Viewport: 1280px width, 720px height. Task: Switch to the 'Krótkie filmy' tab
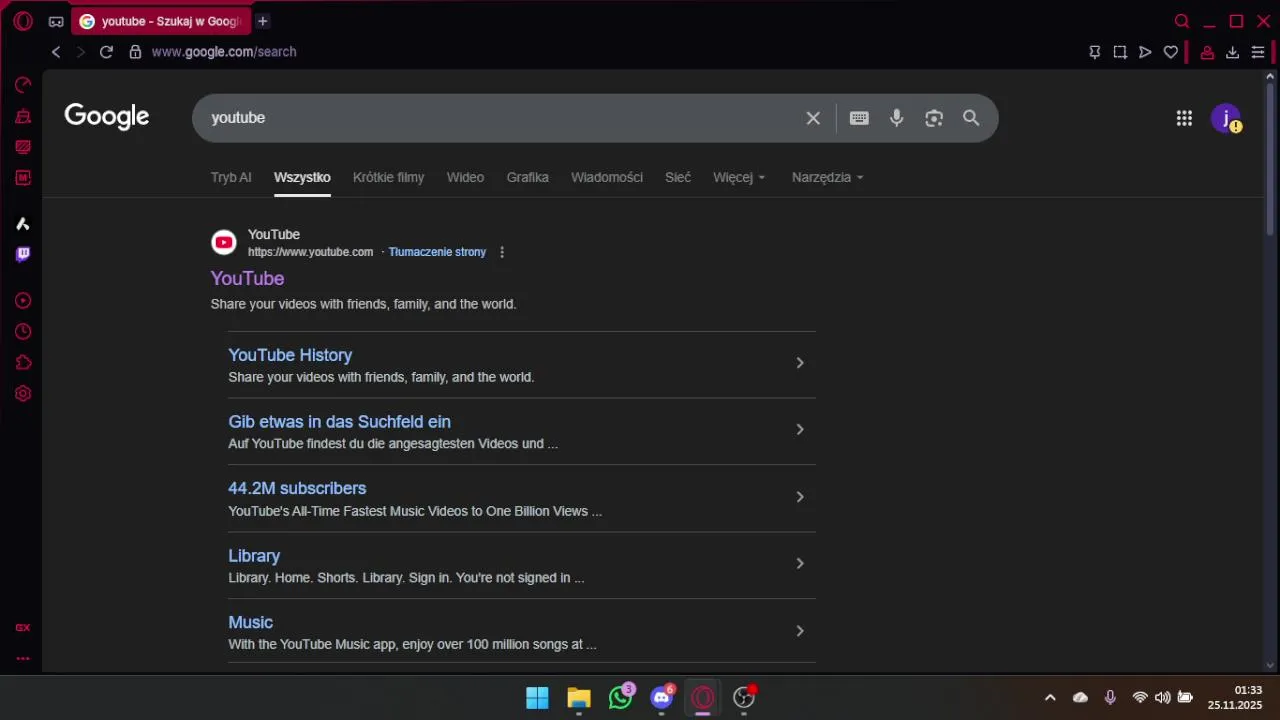[388, 177]
